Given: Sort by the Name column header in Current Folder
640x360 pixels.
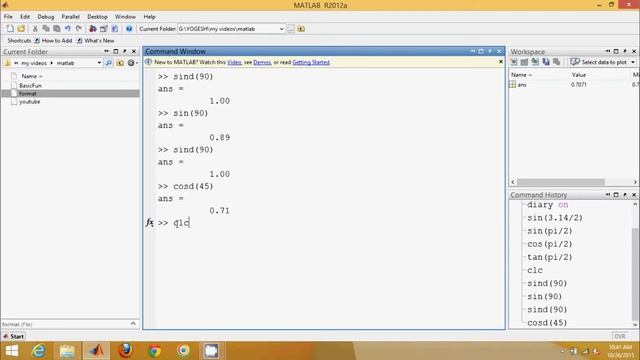Looking at the screenshot, I should (32, 76).
